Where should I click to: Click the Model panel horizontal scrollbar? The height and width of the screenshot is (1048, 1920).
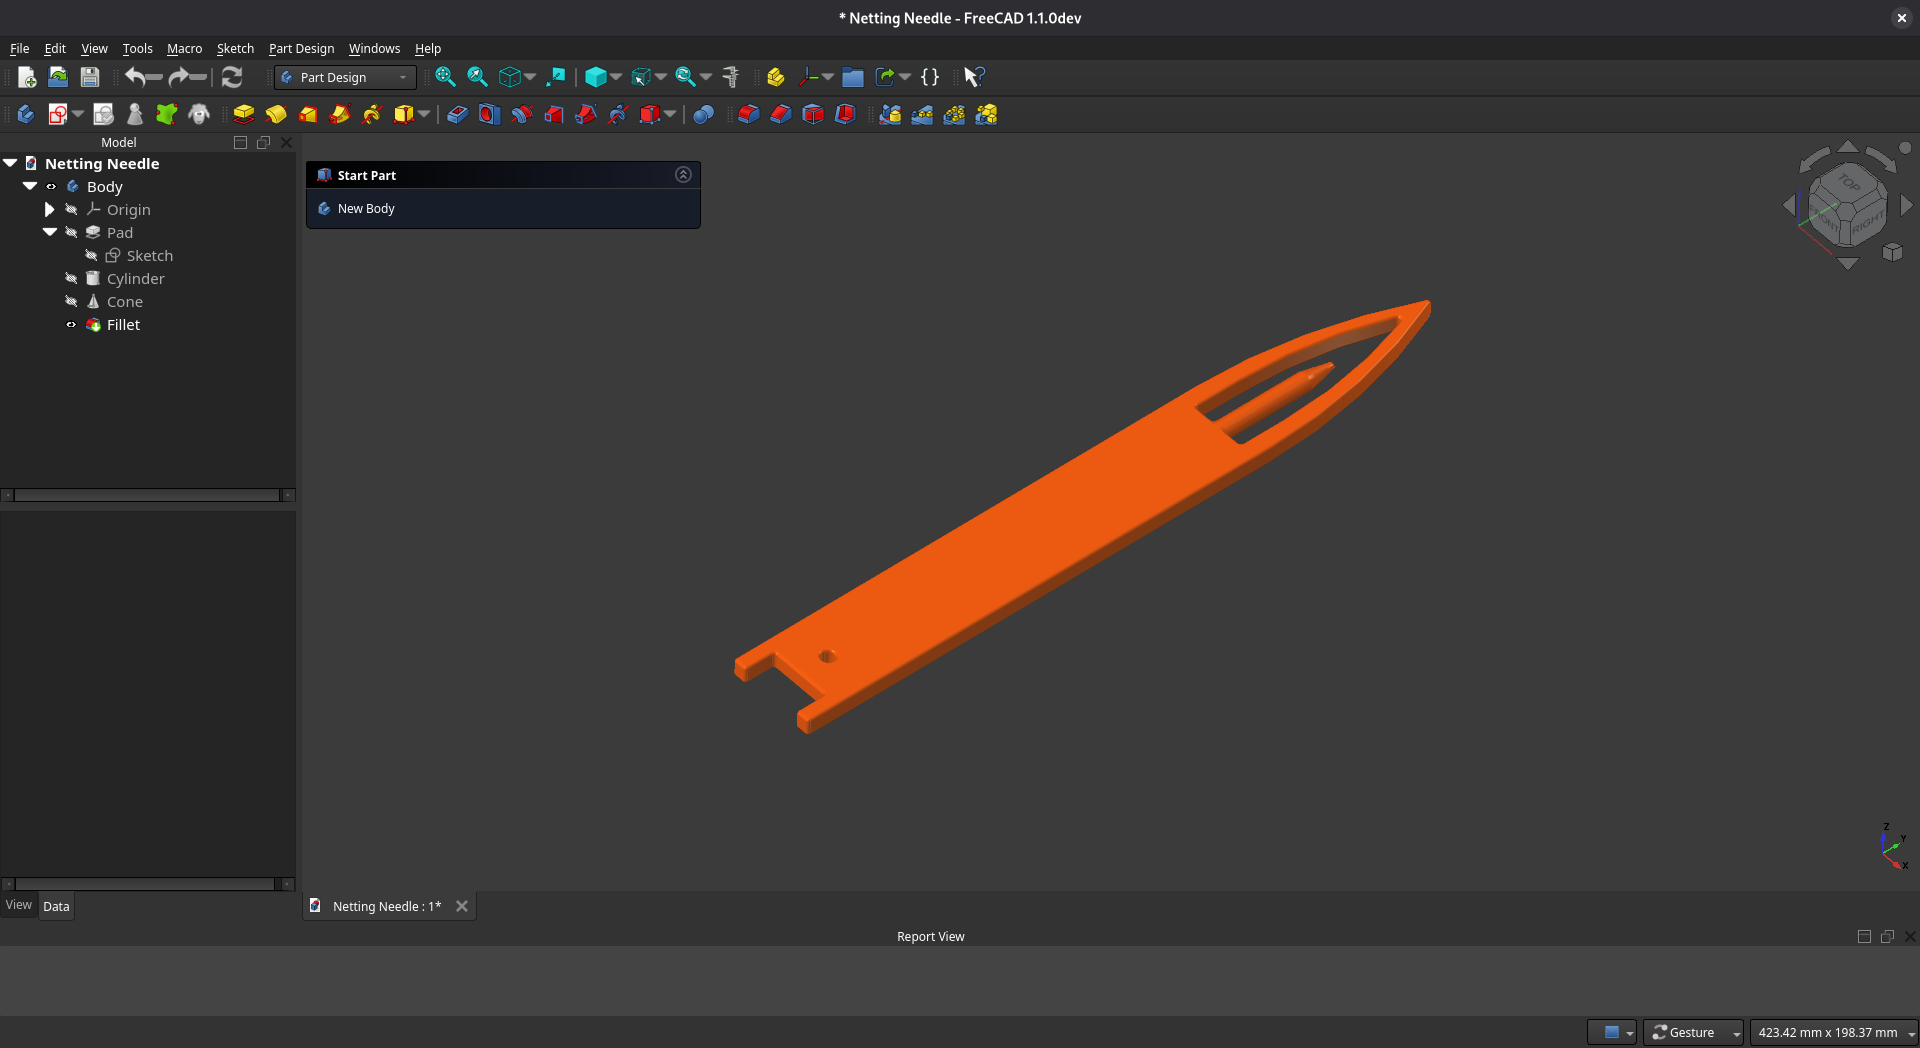click(x=147, y=495)
